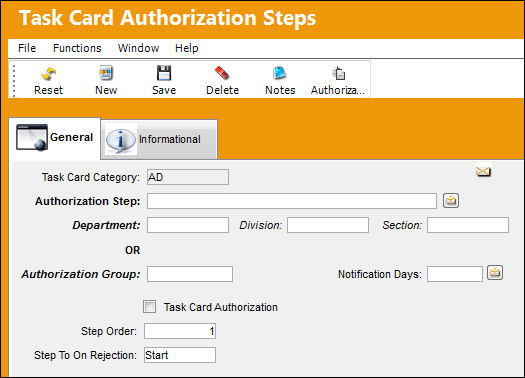The image size is (525, 378).
Task: Click the Department input field
Action: pos(188,225)
